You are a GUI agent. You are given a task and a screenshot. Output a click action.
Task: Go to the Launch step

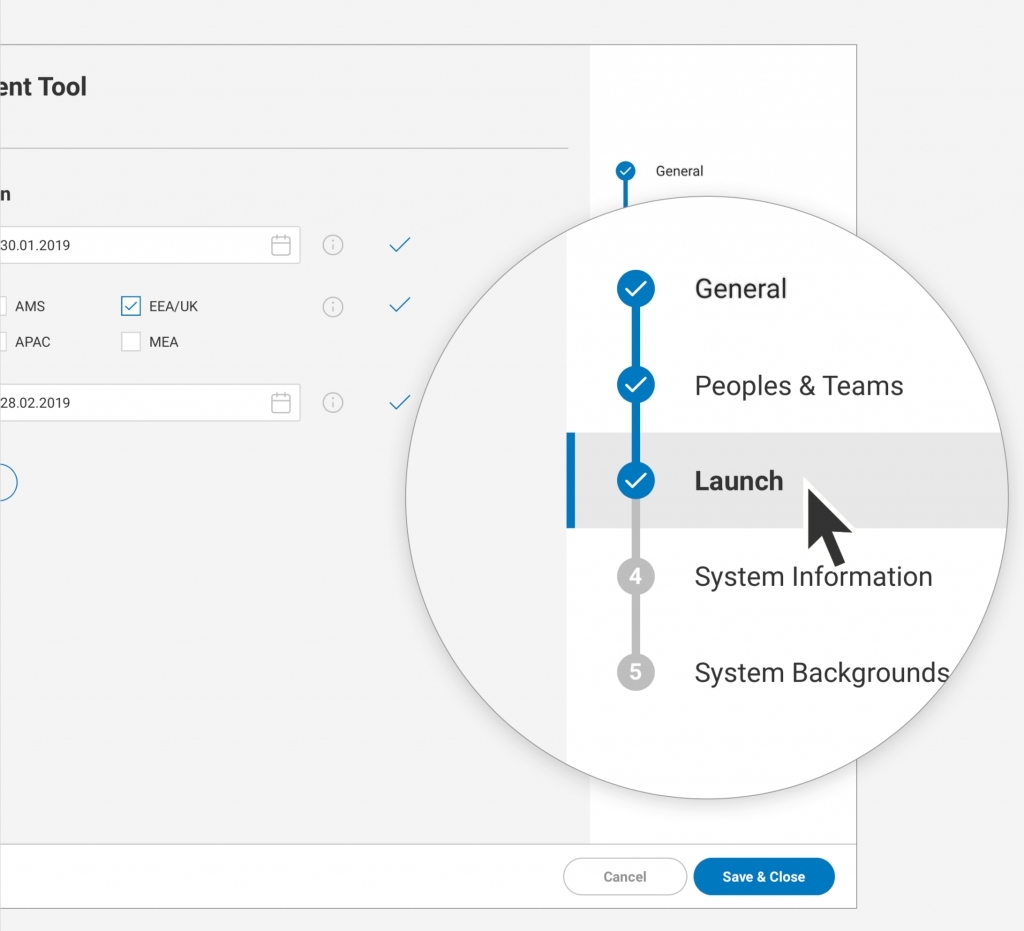(x=739, y=481)
